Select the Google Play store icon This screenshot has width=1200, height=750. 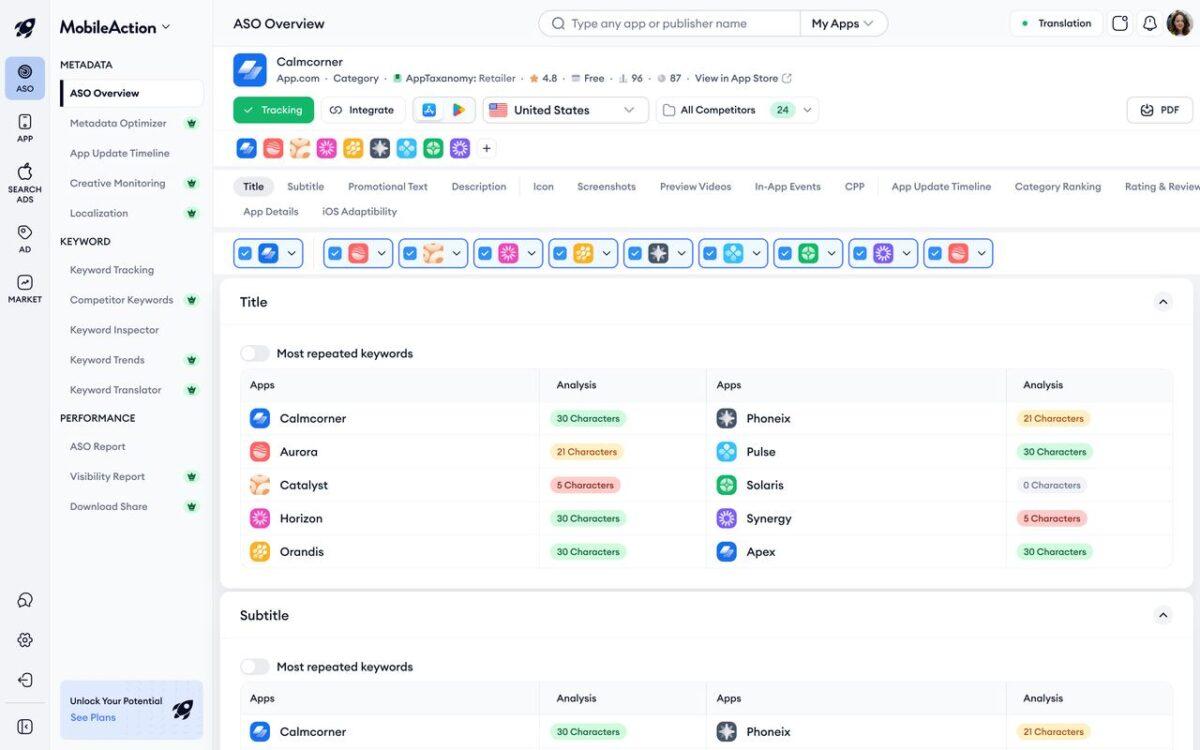tap(458, 110)
